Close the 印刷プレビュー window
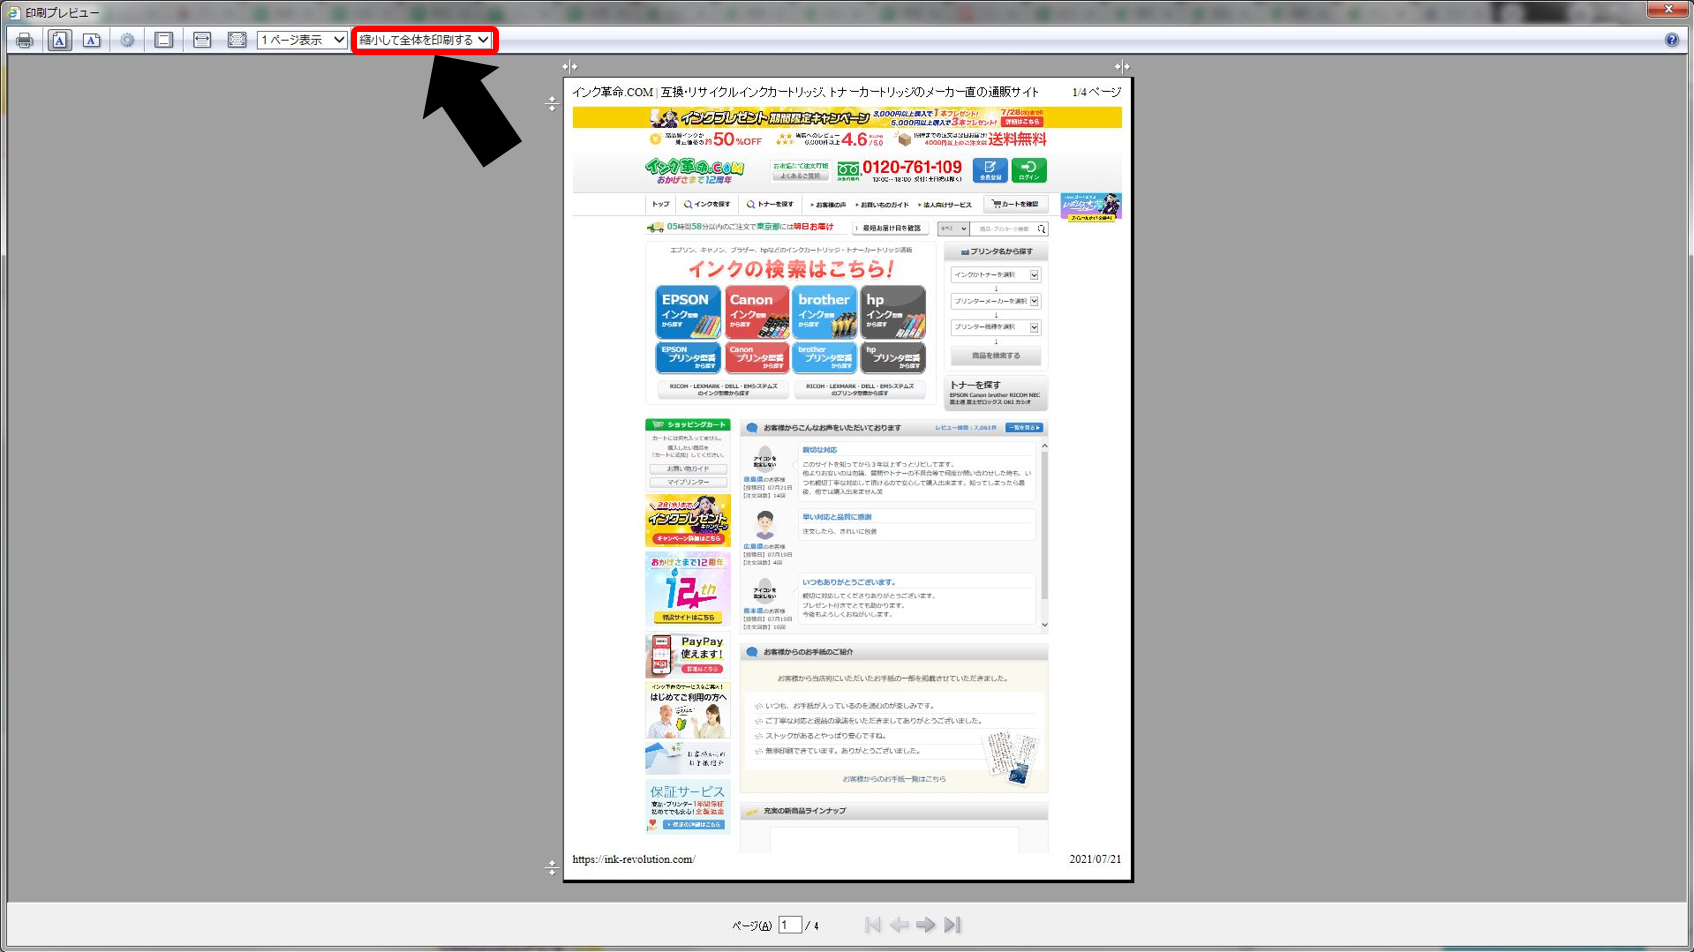The image size is (1694, 952). 1668,10
